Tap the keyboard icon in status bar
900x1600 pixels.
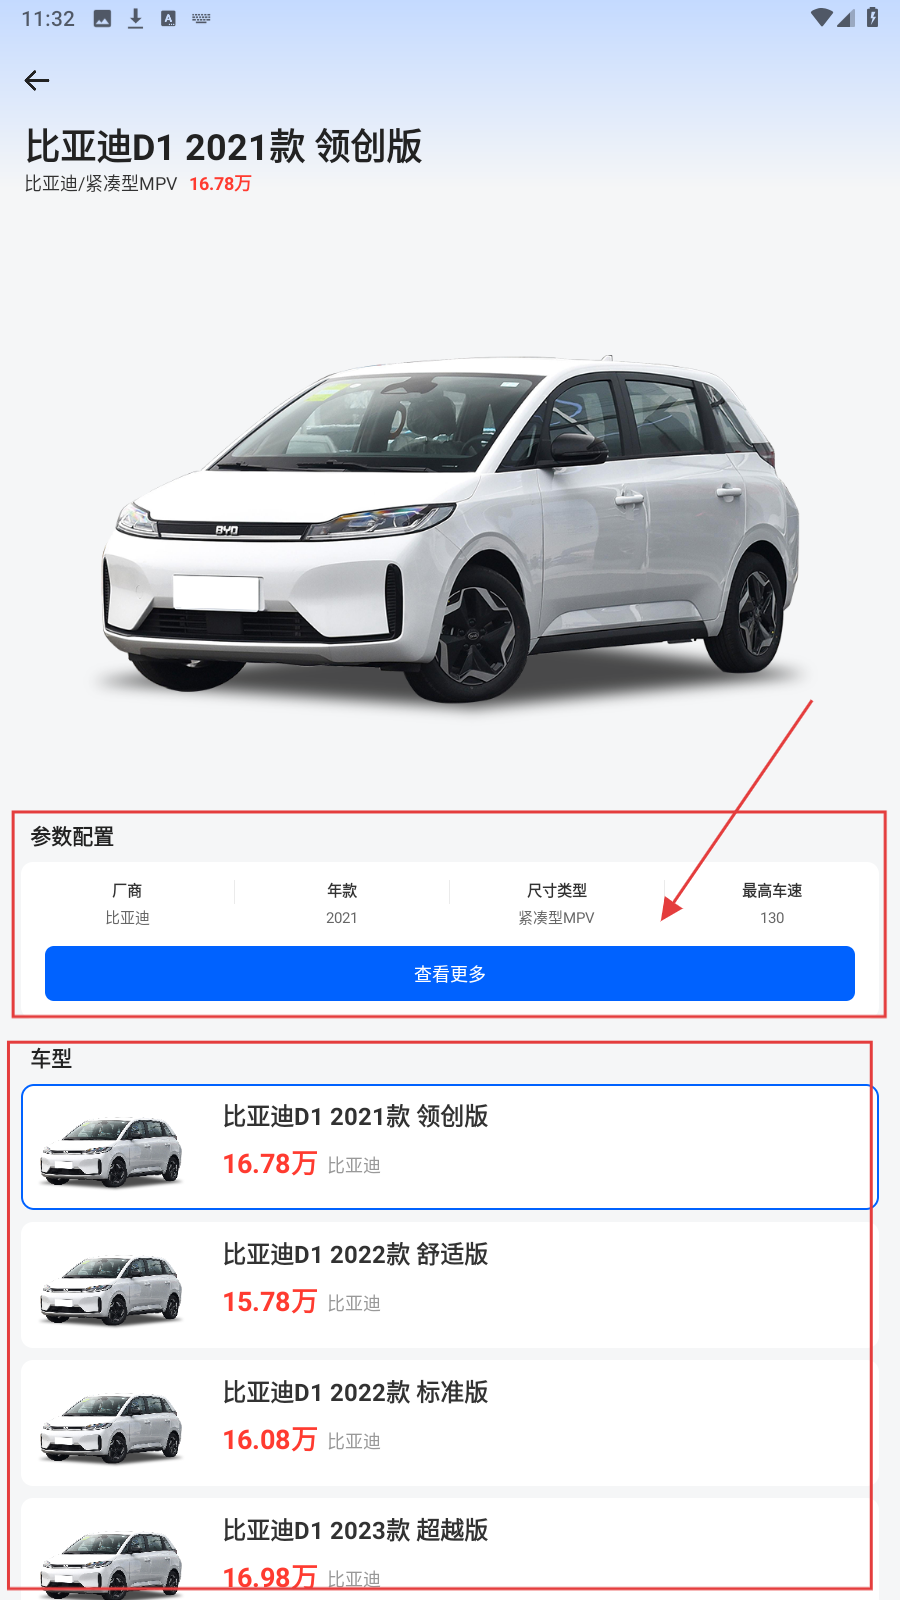point(201,18)
